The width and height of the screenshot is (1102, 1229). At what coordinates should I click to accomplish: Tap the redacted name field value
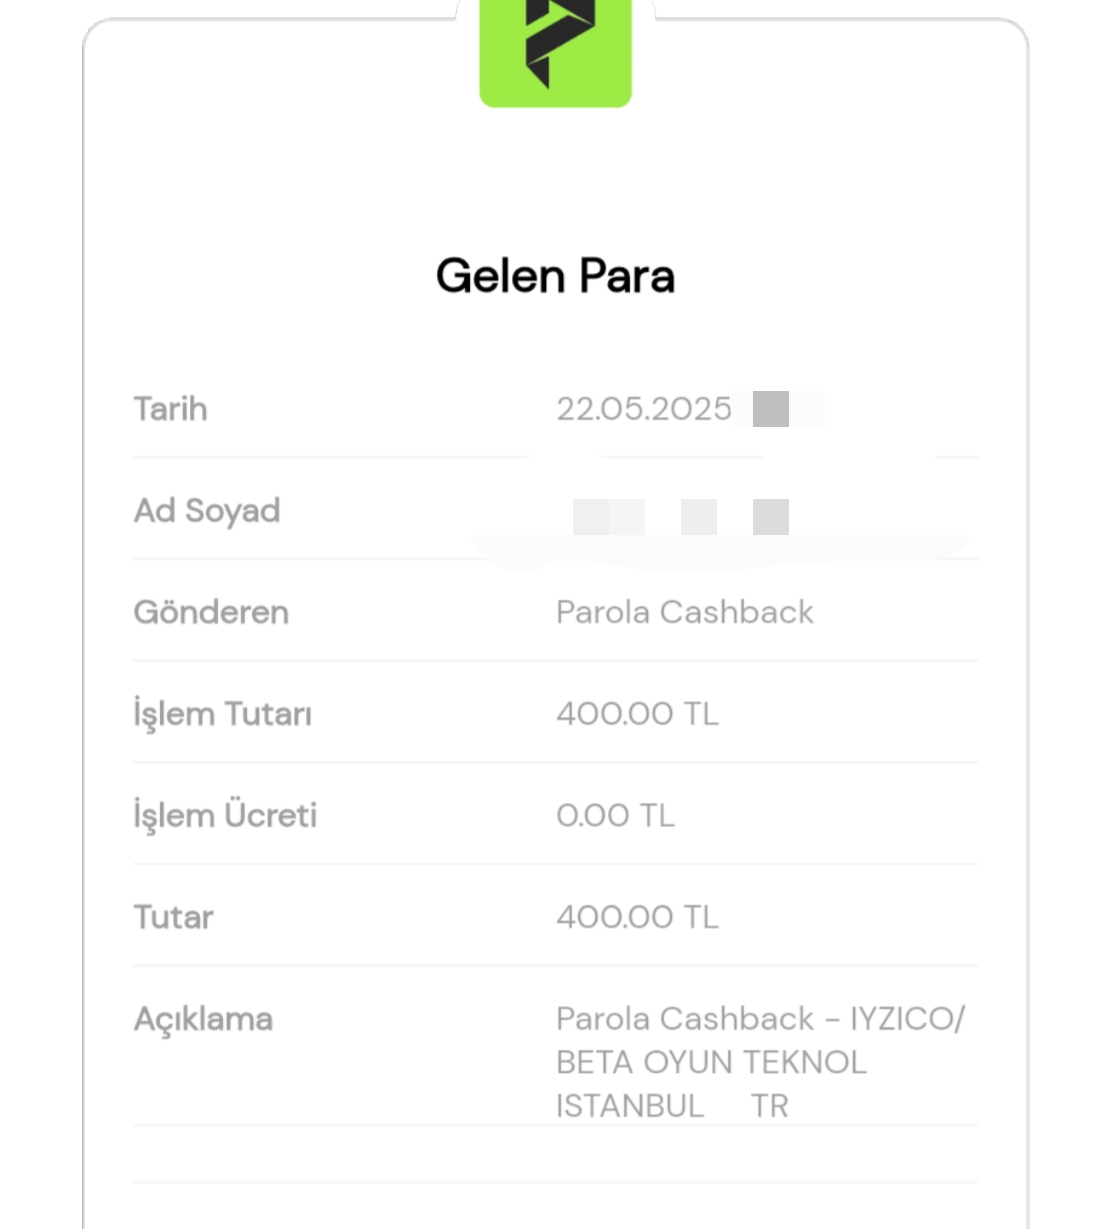(x=681, y=517)
